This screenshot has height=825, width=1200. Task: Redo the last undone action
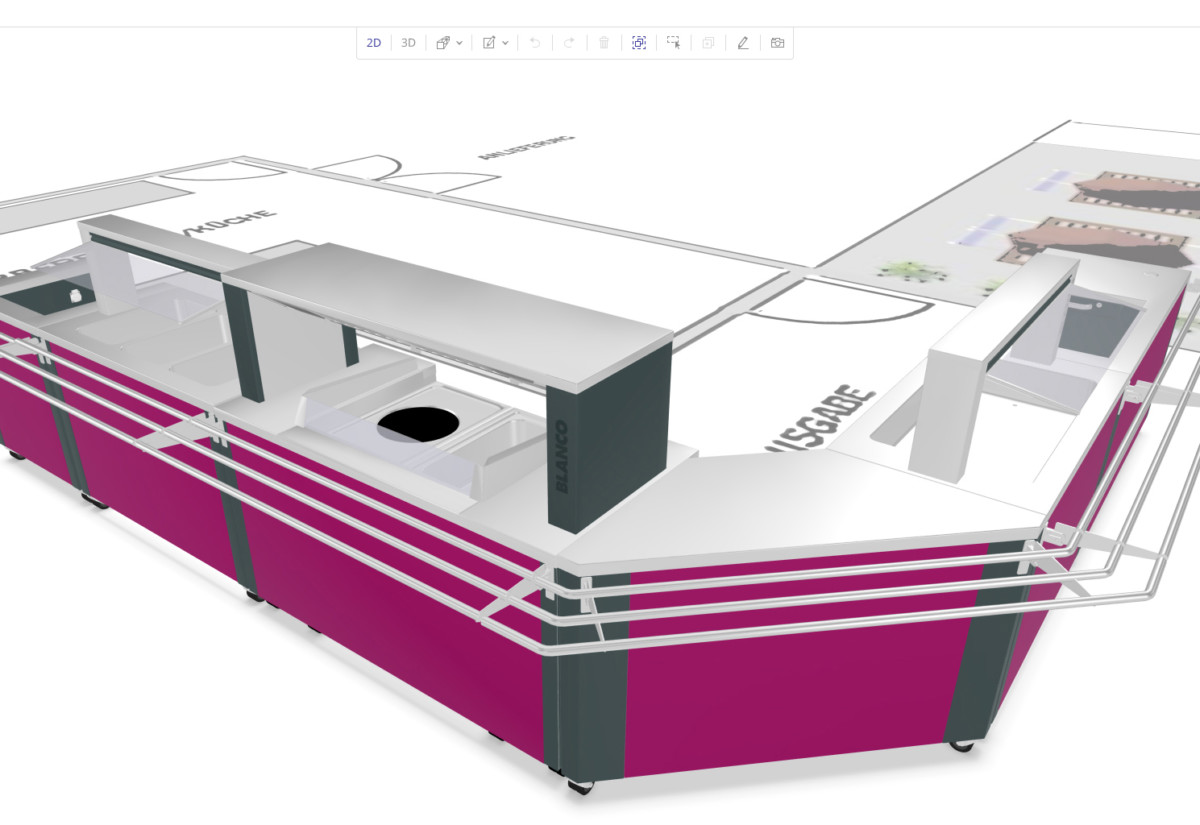568,43
